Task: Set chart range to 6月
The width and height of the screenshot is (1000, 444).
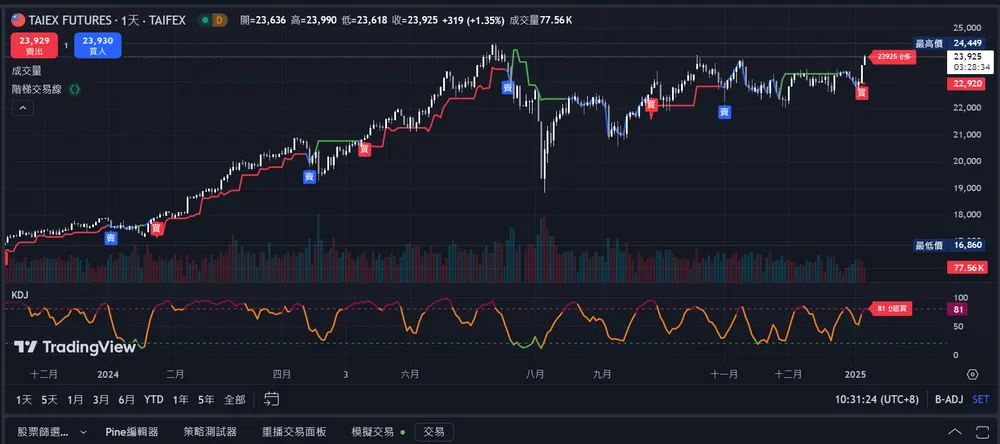Action: pos(126,400)
